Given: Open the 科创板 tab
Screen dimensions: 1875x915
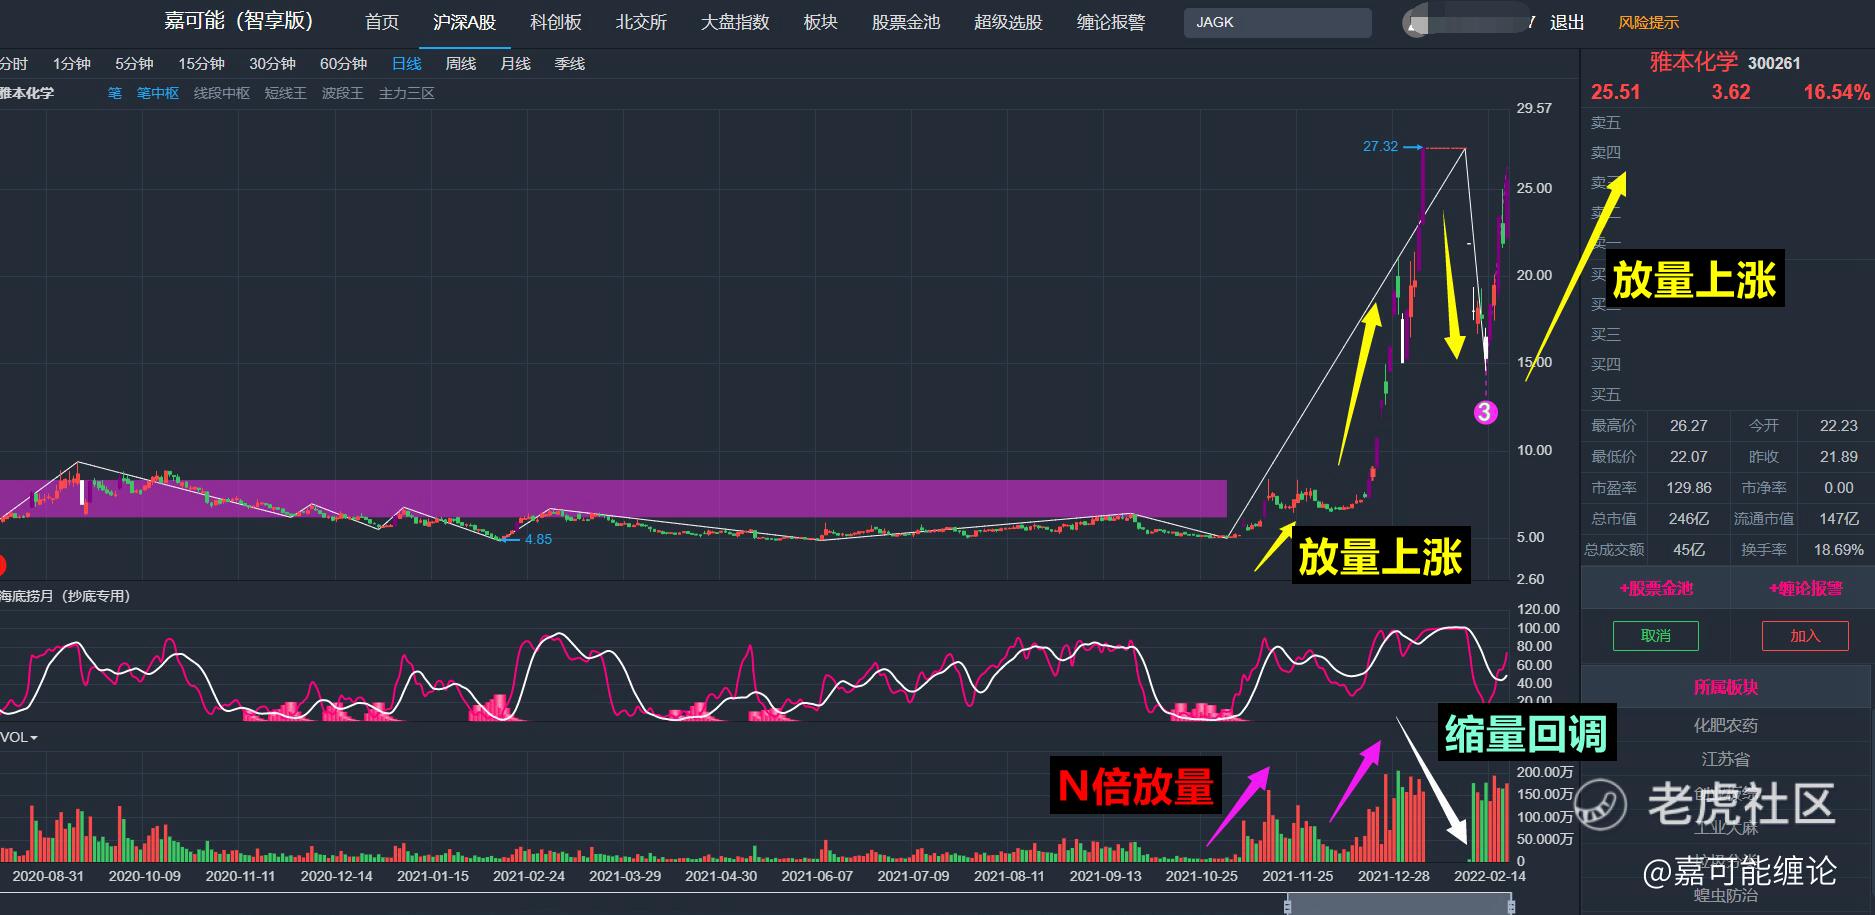Looking at the screenshot, I should (556, 22).
